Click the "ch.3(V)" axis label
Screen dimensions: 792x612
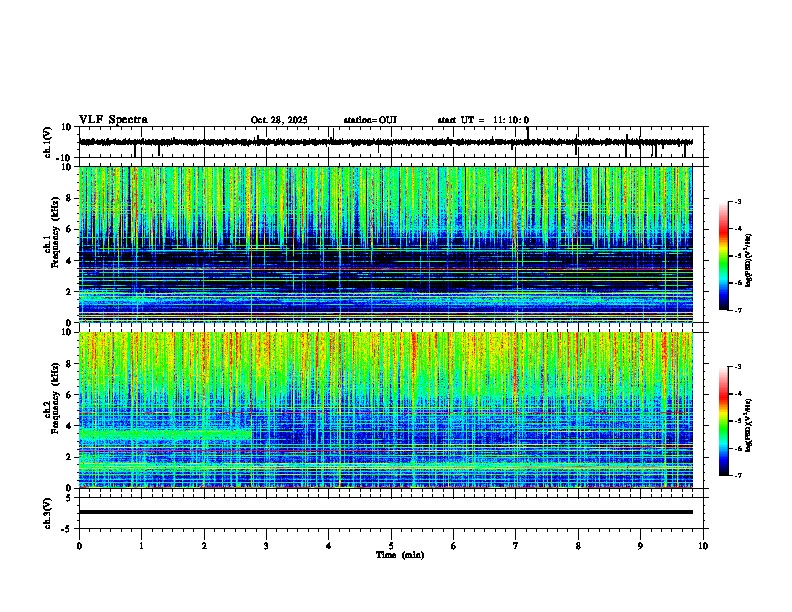(x=48, y=513)
